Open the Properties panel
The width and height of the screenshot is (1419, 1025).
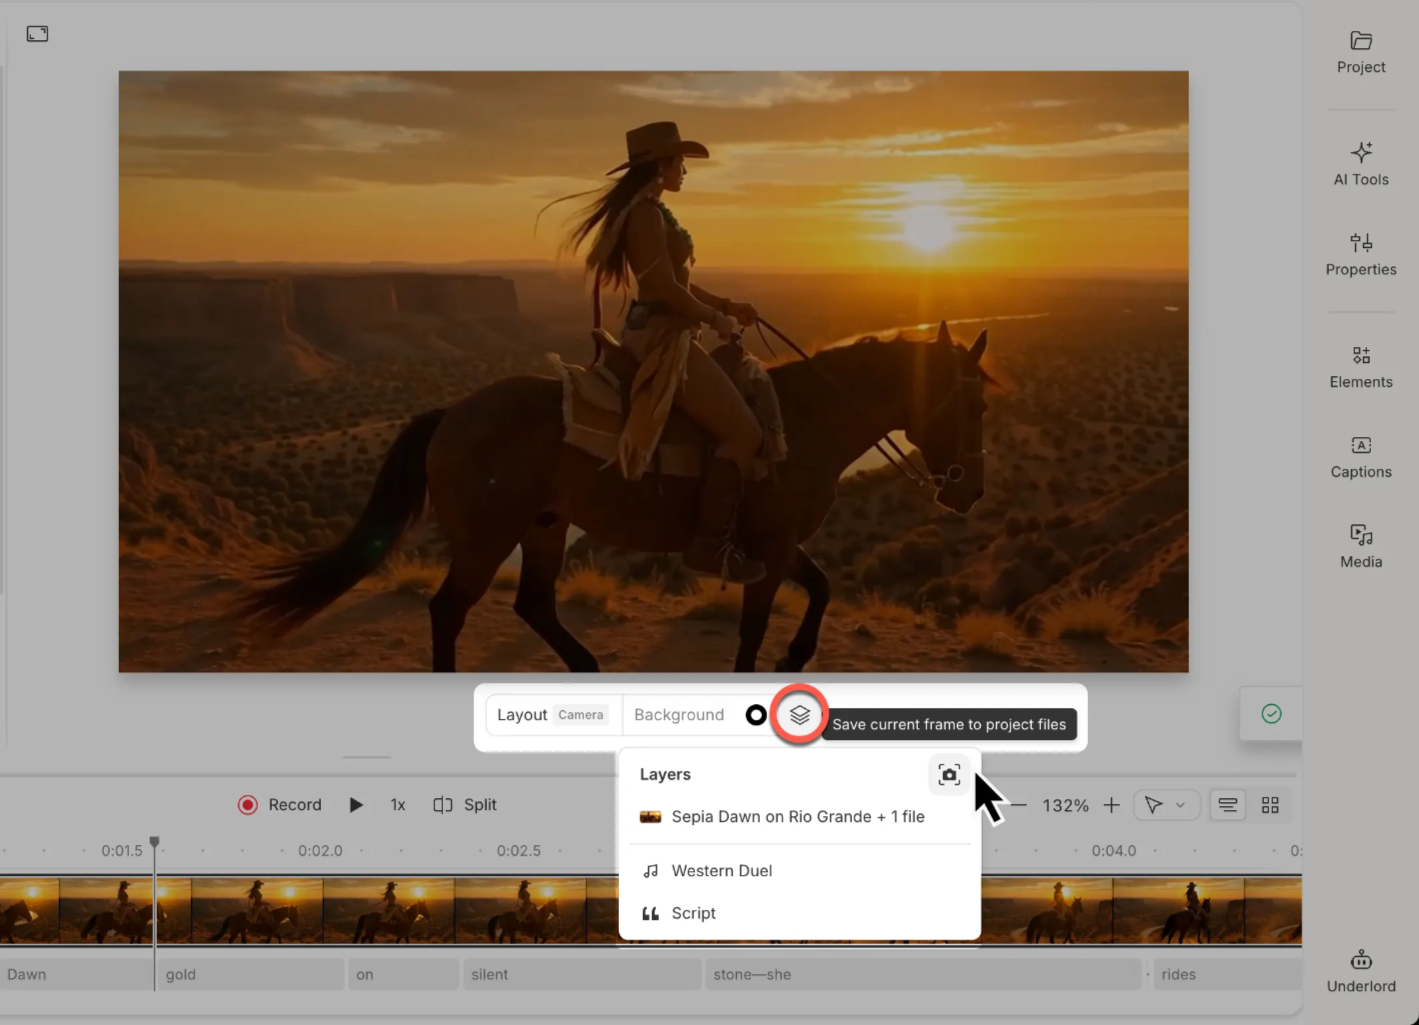tap(1360, 253)
